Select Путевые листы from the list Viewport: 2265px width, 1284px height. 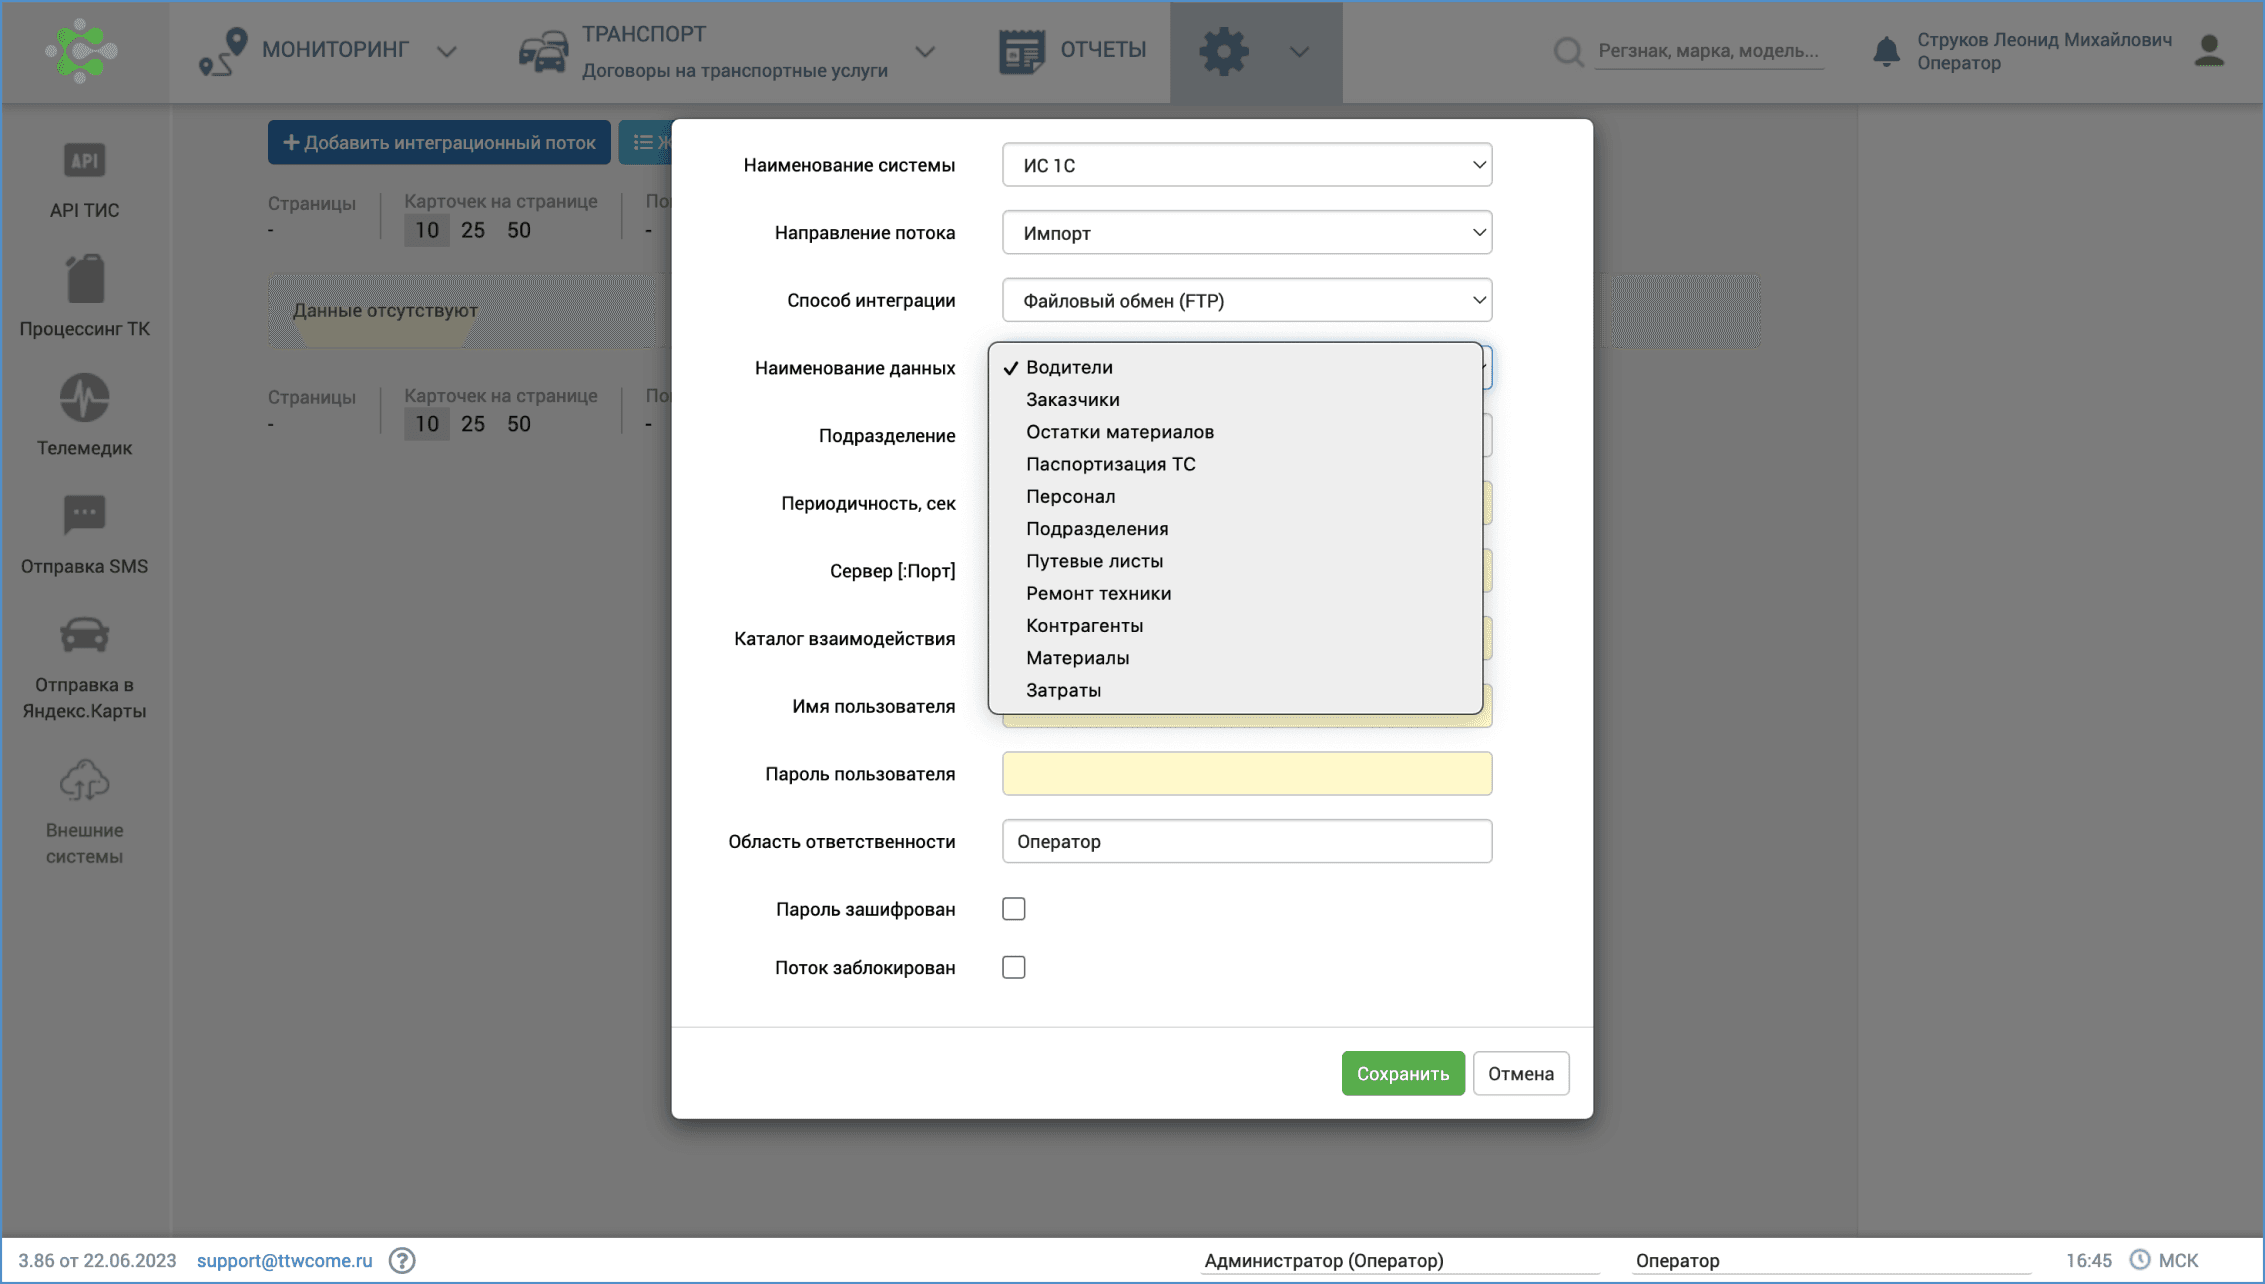1094,561
